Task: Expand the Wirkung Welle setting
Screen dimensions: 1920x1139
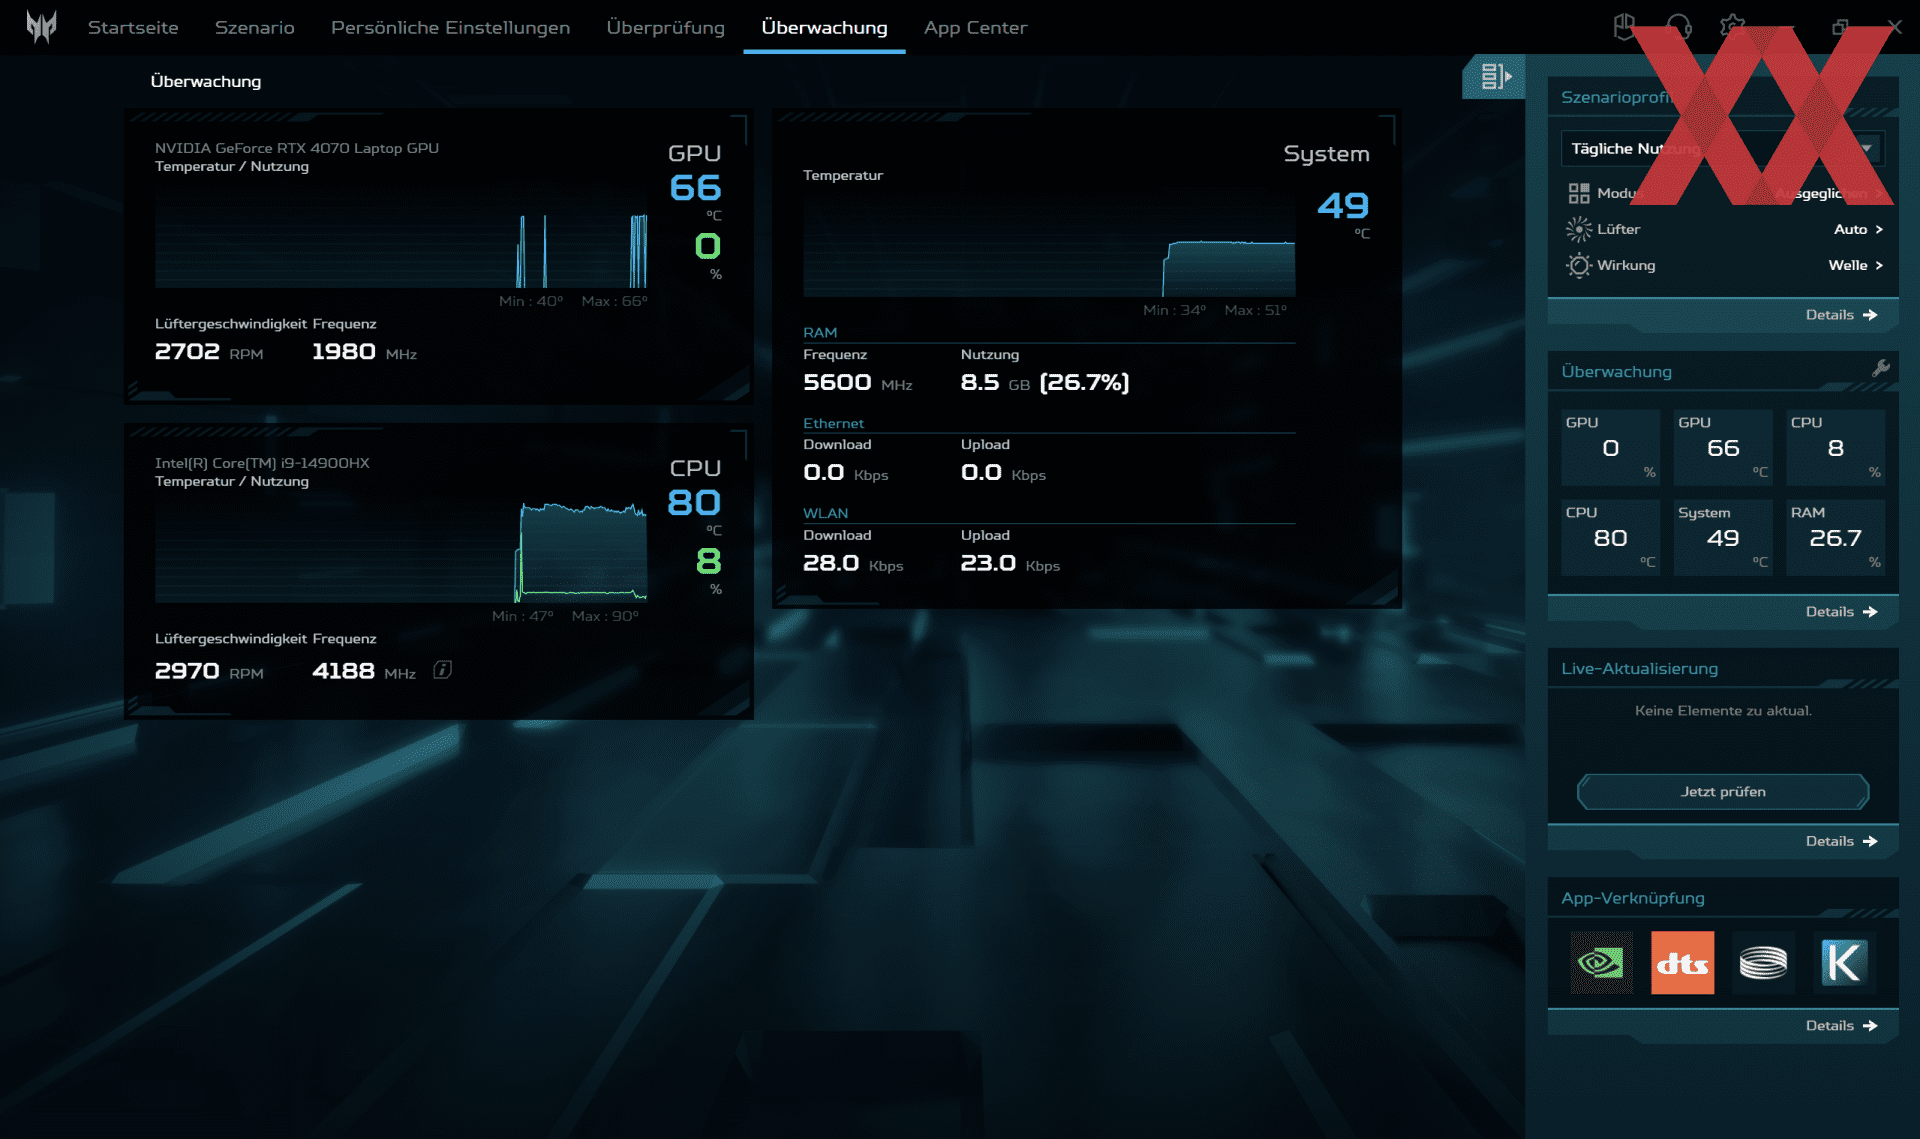Action: pos(1724,265)
